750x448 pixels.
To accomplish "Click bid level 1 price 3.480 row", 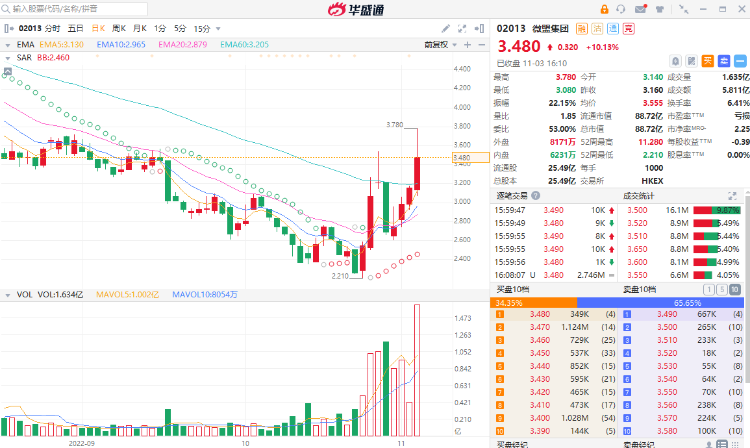I will (x=555, y=314).
